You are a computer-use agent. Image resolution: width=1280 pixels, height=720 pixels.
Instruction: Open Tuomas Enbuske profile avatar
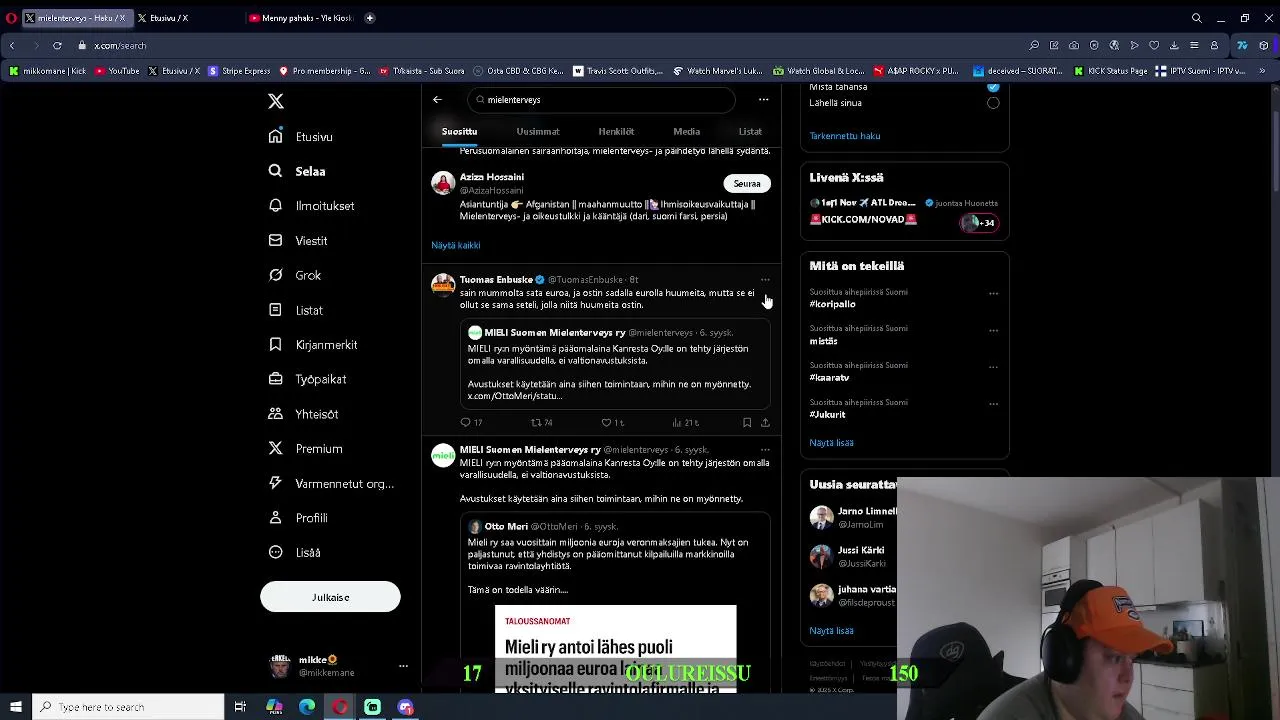point(443,284)
